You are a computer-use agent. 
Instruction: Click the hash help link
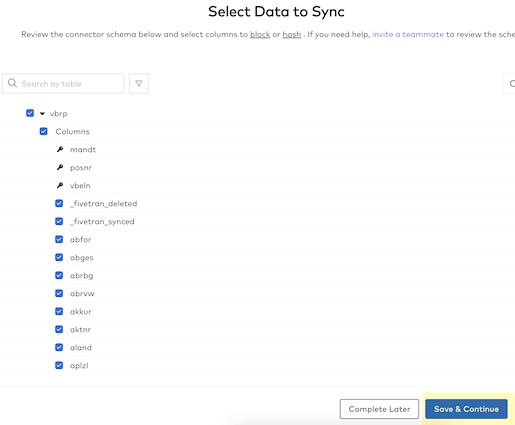292,34
